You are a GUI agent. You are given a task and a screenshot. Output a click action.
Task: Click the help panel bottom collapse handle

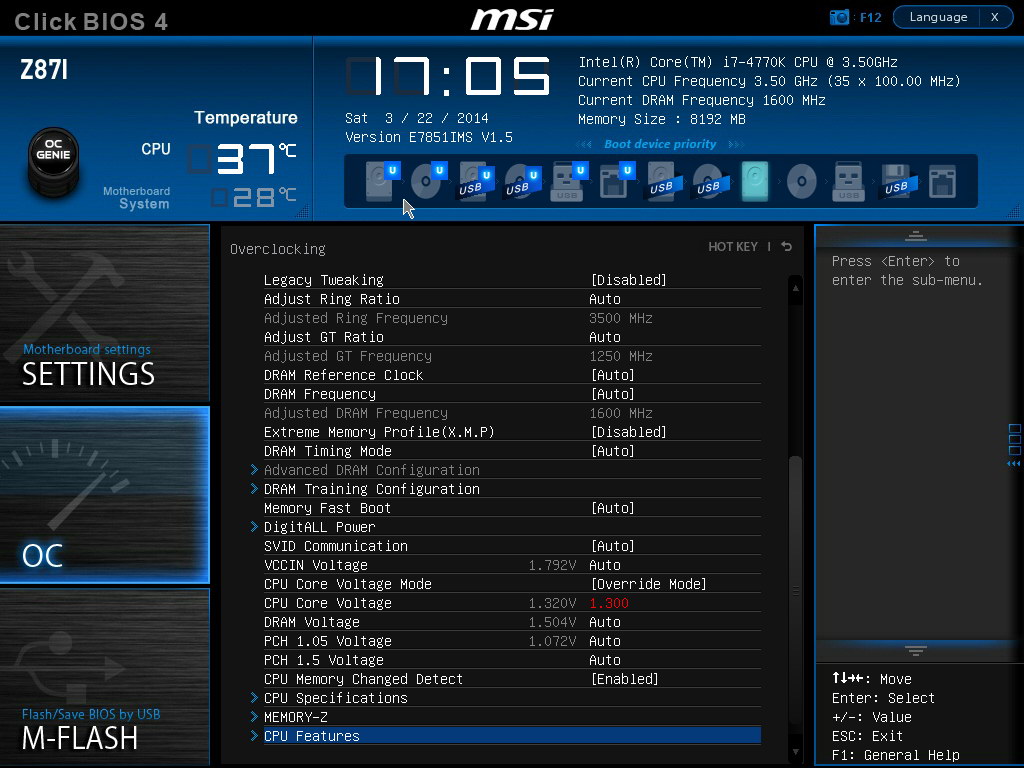click(x=916, y=650)
